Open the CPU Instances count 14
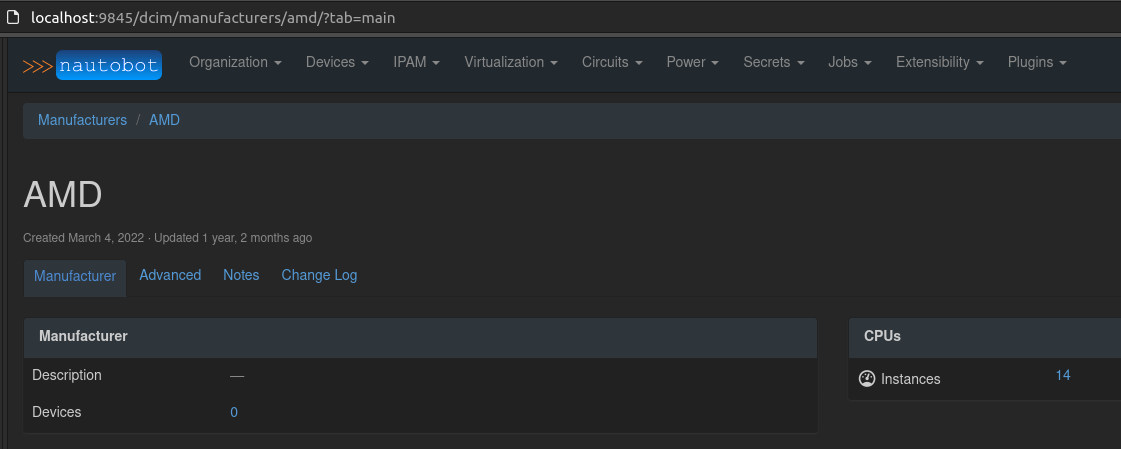The image size is (1121, 449). 1062,375
